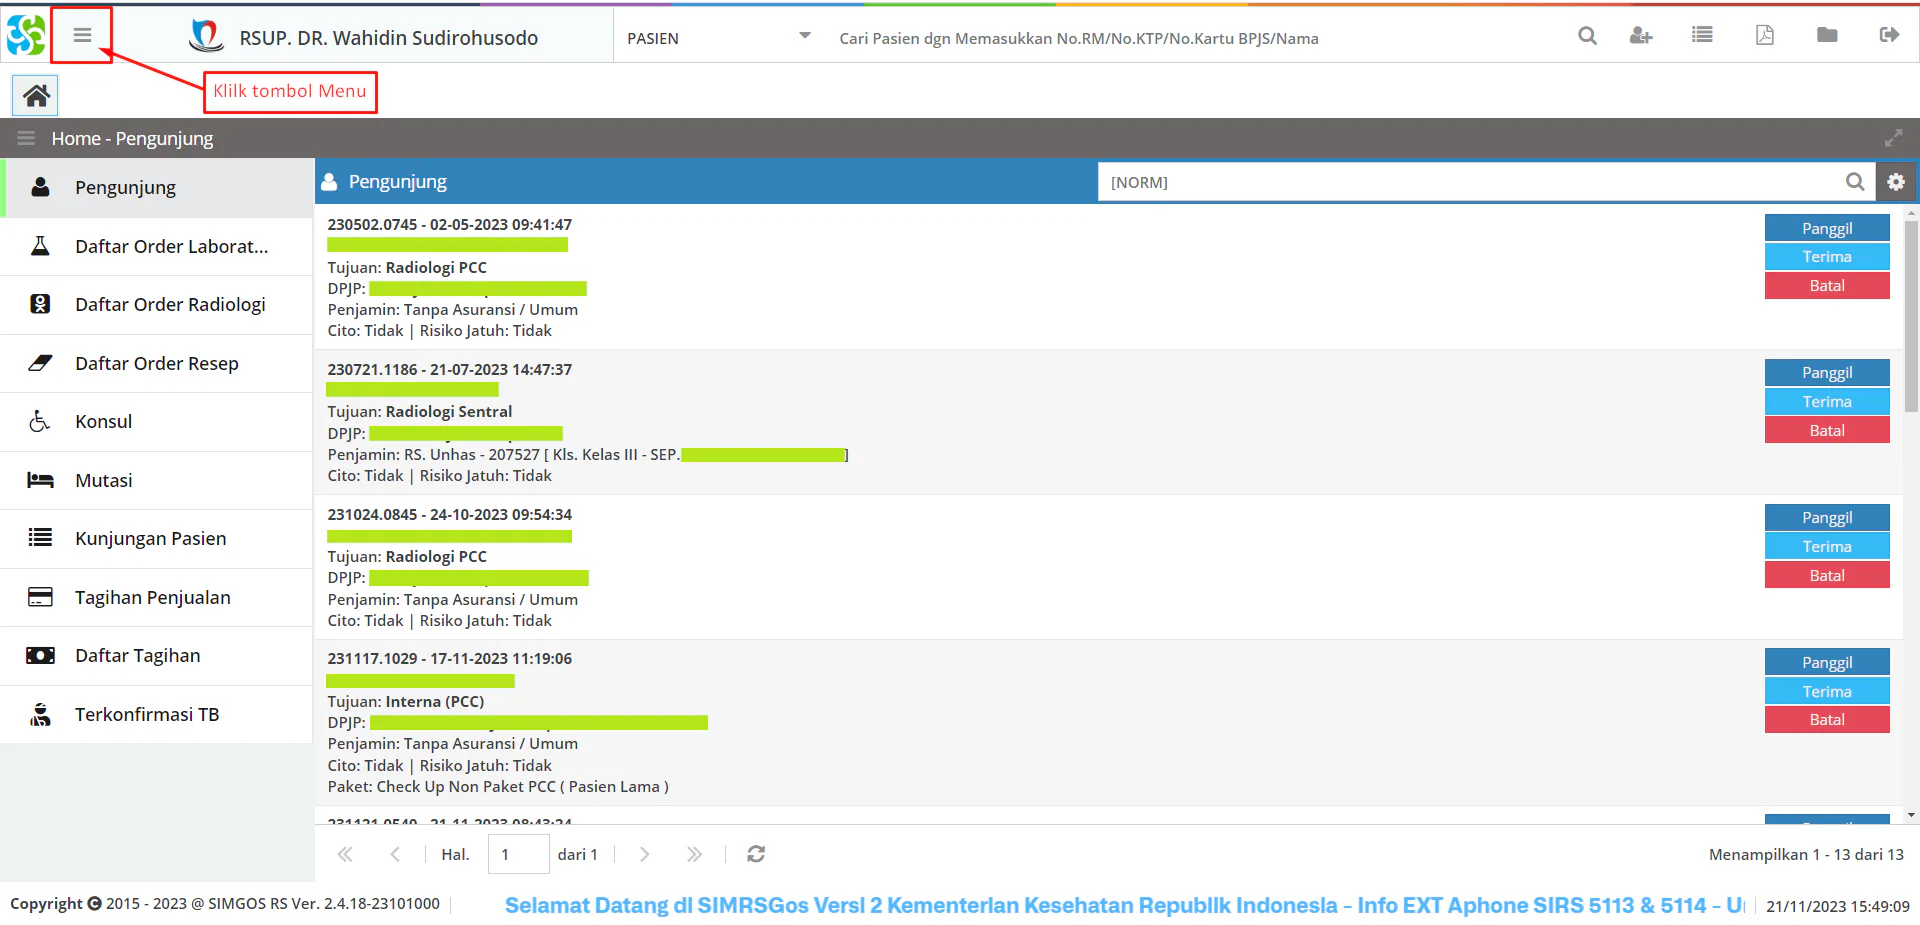Image resolution: width=1920 pixels, height=925 pixels.
Task: Click the NORM search input field
Action: click(x=1470, y=182)
